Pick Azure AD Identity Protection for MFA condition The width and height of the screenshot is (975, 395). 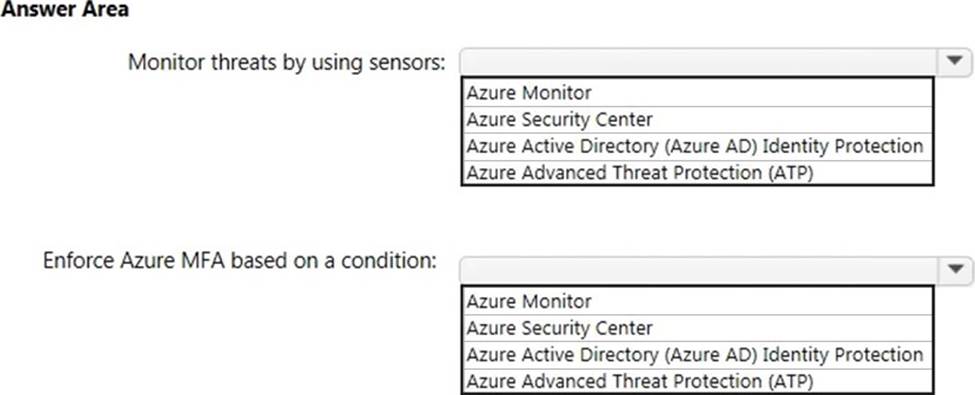[697, 355]
